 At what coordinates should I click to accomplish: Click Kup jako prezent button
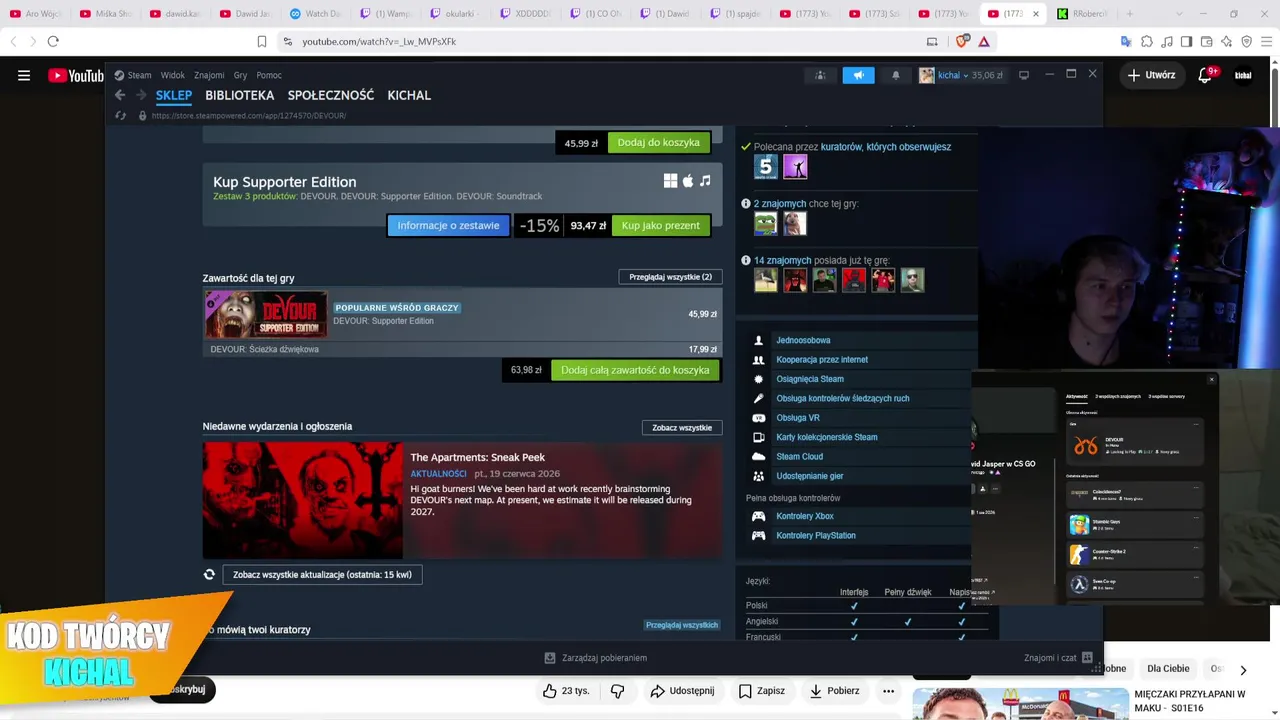click(x=661, y=226)
